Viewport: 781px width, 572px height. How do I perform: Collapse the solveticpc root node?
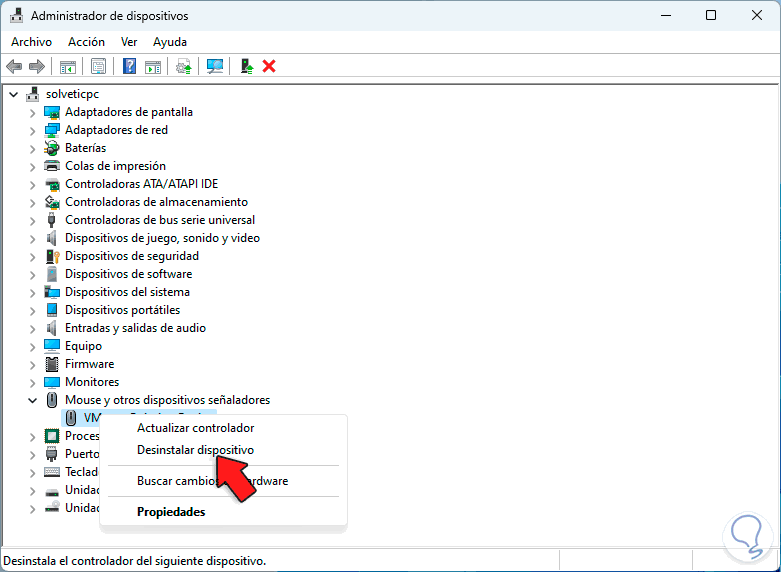14,94
